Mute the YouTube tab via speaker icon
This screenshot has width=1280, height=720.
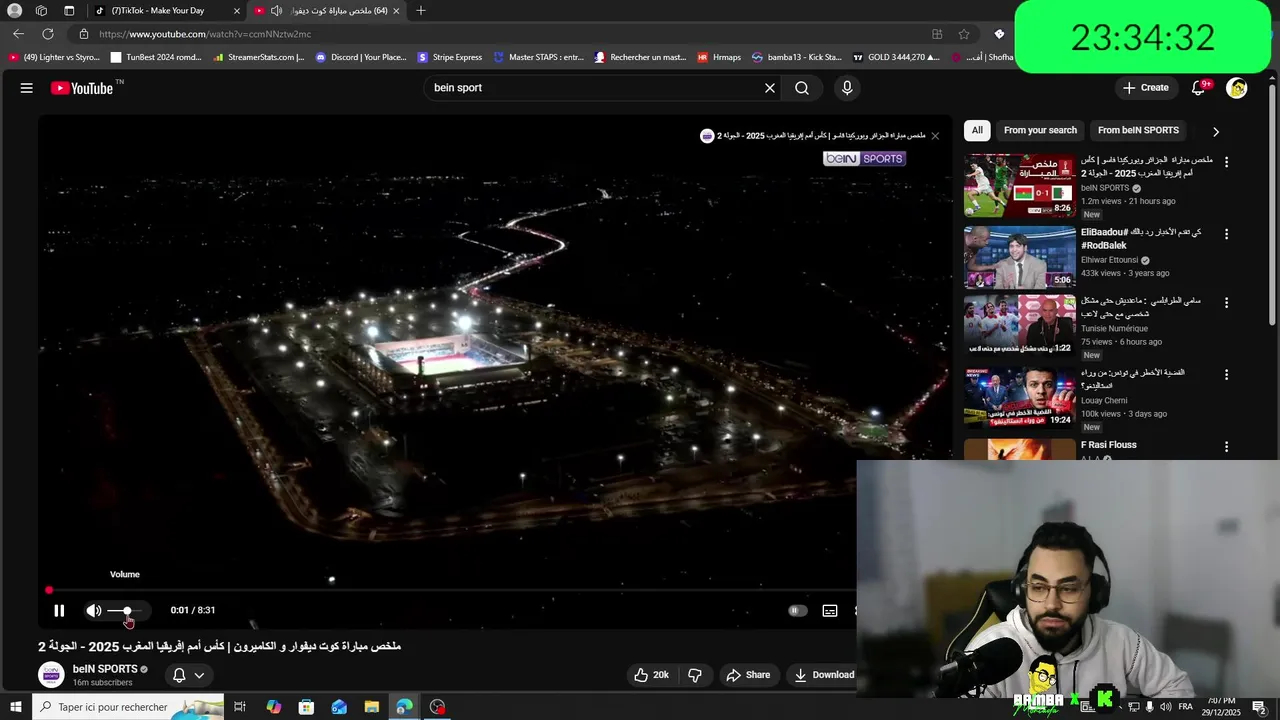point(277,11)
